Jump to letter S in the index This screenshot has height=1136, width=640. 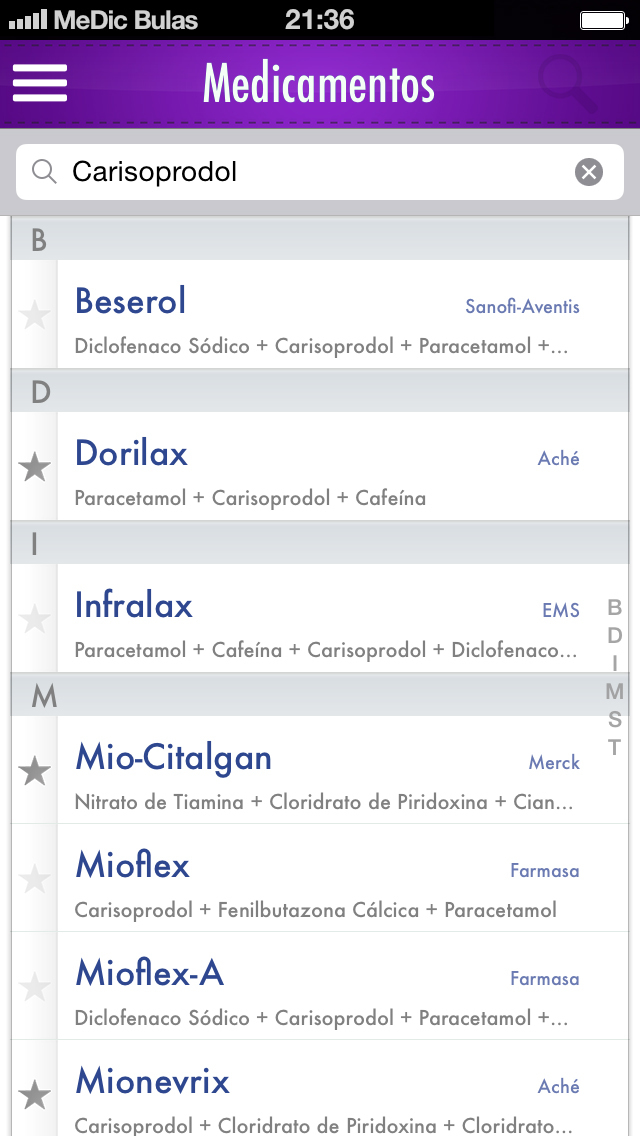pos(615,719)
